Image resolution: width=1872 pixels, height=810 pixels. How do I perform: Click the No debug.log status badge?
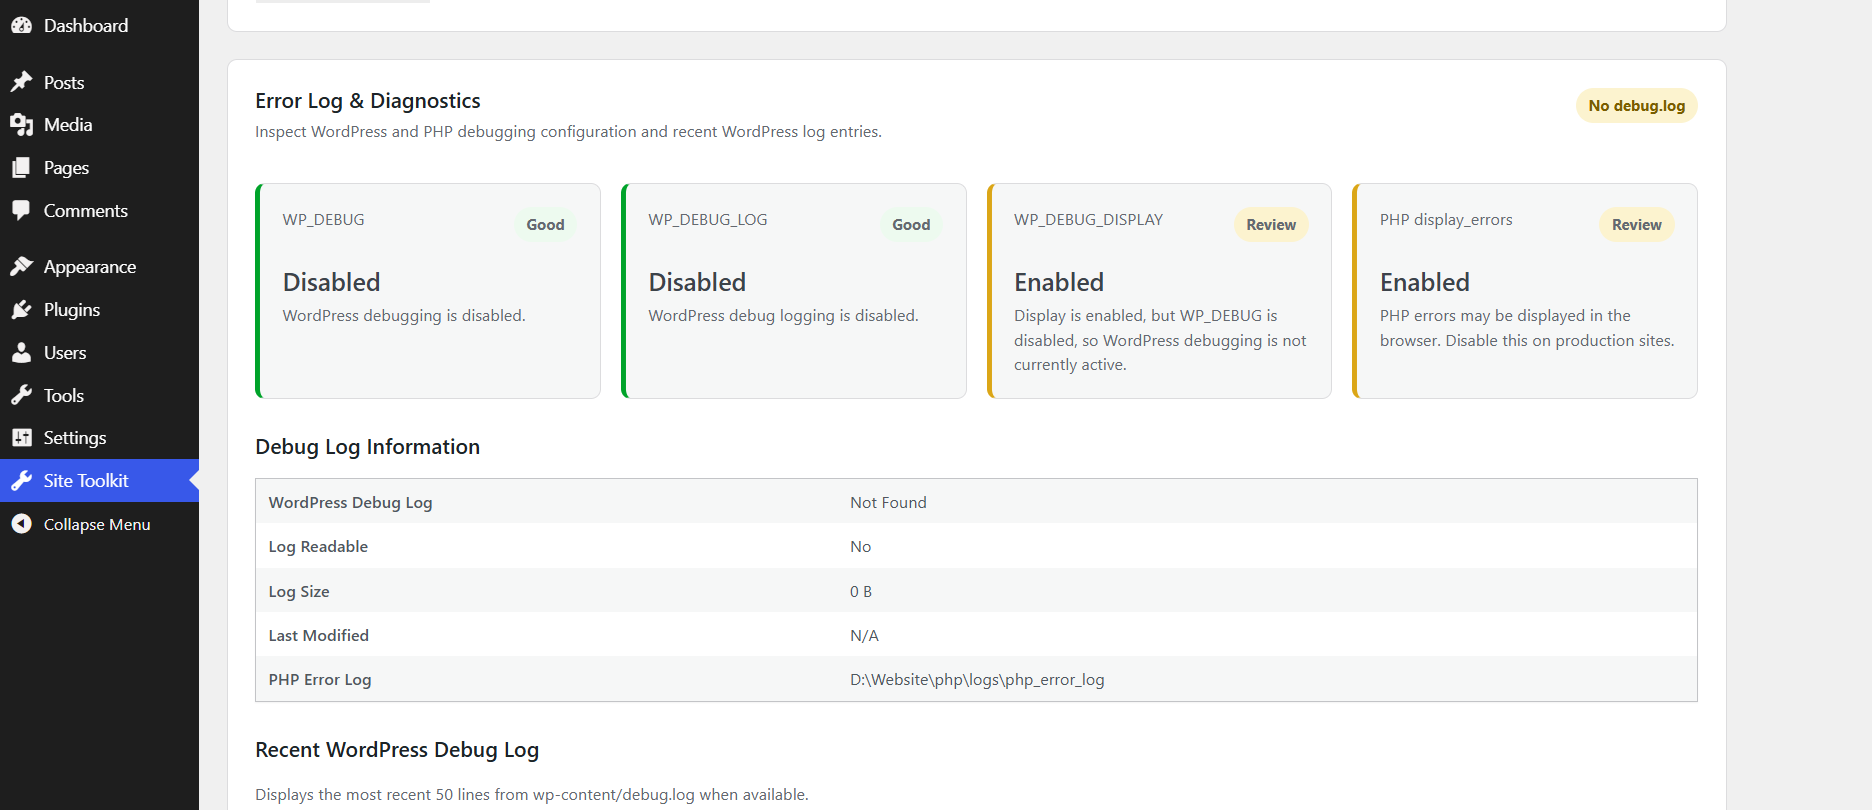point(1637,106)
